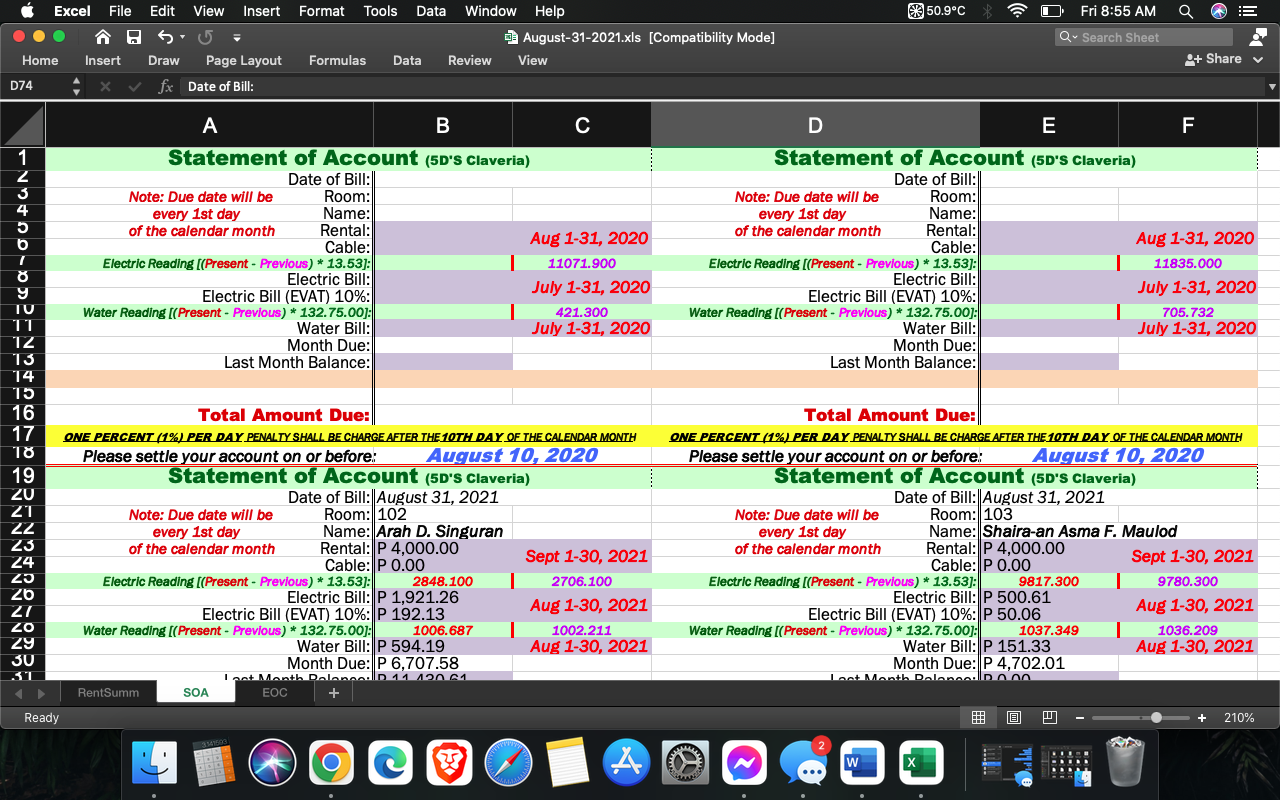Click the Home icon in the title bar
Image resolution: width=1280 pixels, height=800 pixels.
(x=102, y=37)
